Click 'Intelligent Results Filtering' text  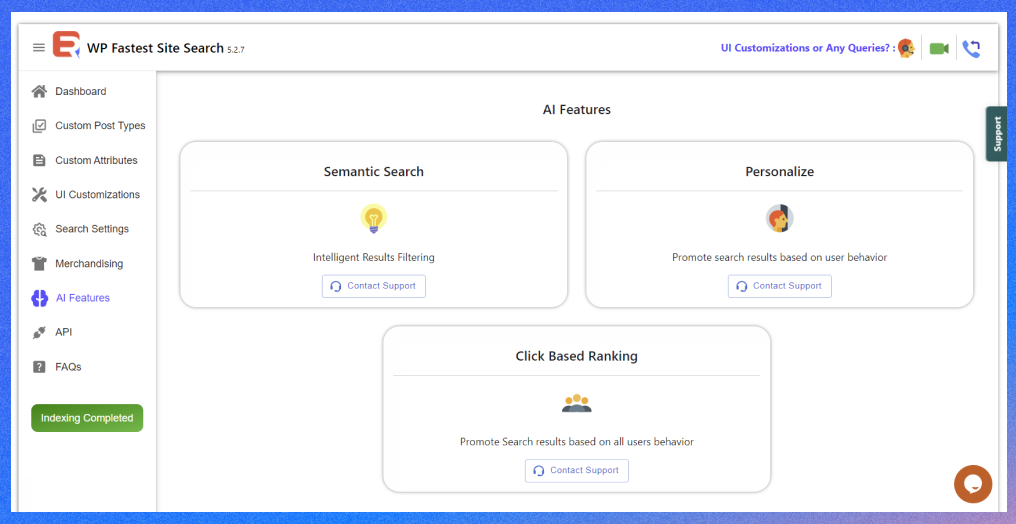point(374,257)
